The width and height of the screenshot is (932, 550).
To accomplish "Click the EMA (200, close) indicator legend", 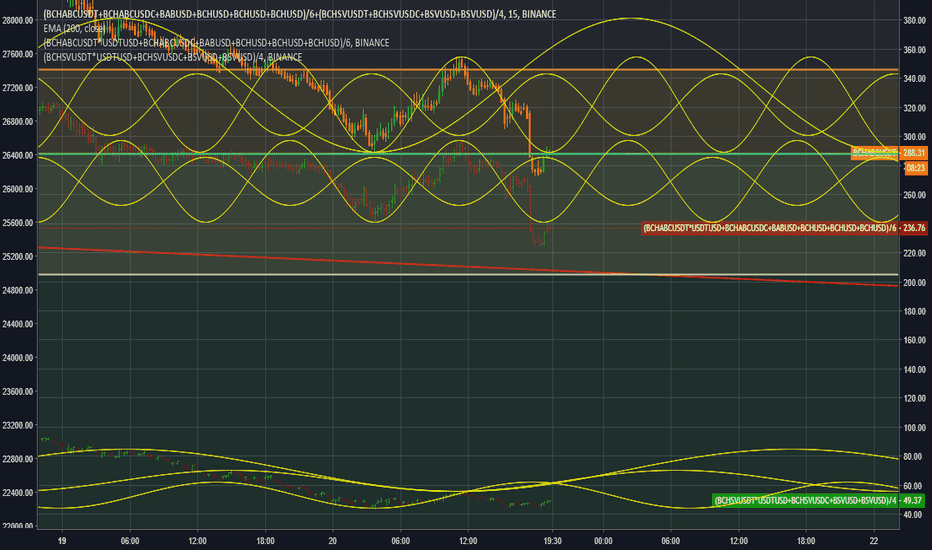I will (x=74, y=29).
